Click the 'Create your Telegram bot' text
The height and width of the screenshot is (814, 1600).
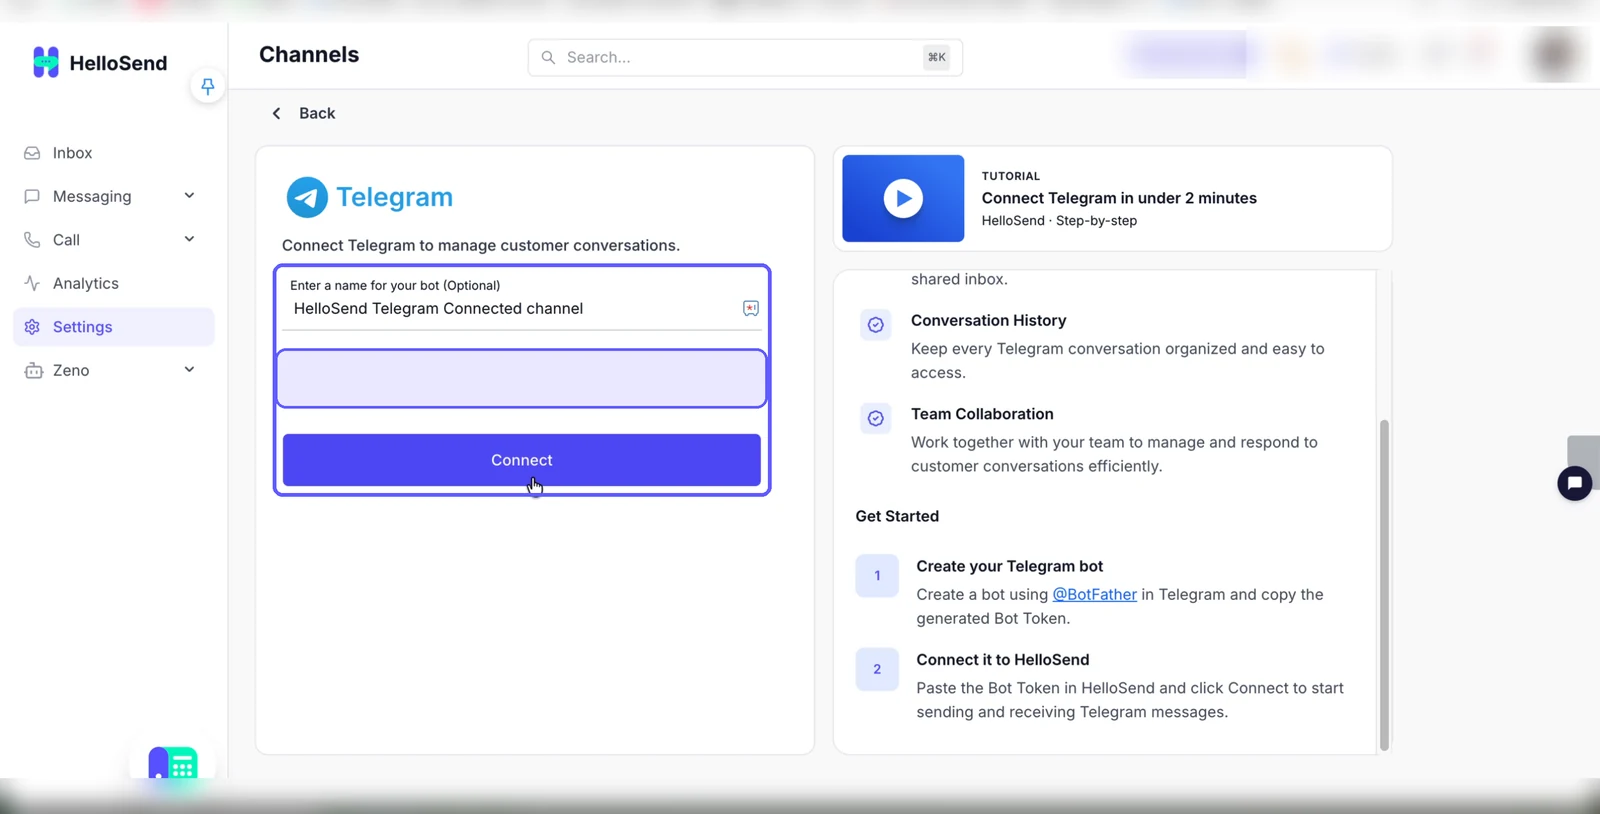pos(1010,566)
